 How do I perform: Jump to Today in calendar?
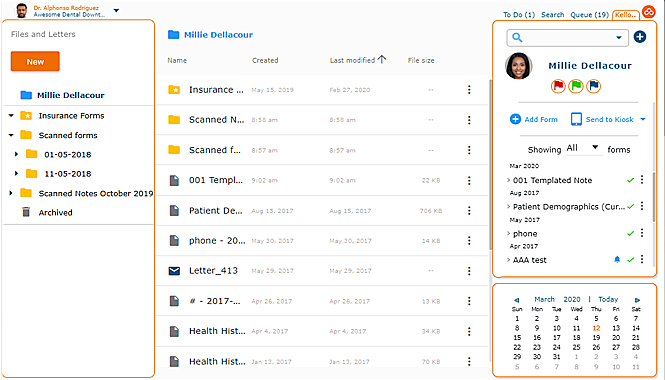[x=608, y=299]
